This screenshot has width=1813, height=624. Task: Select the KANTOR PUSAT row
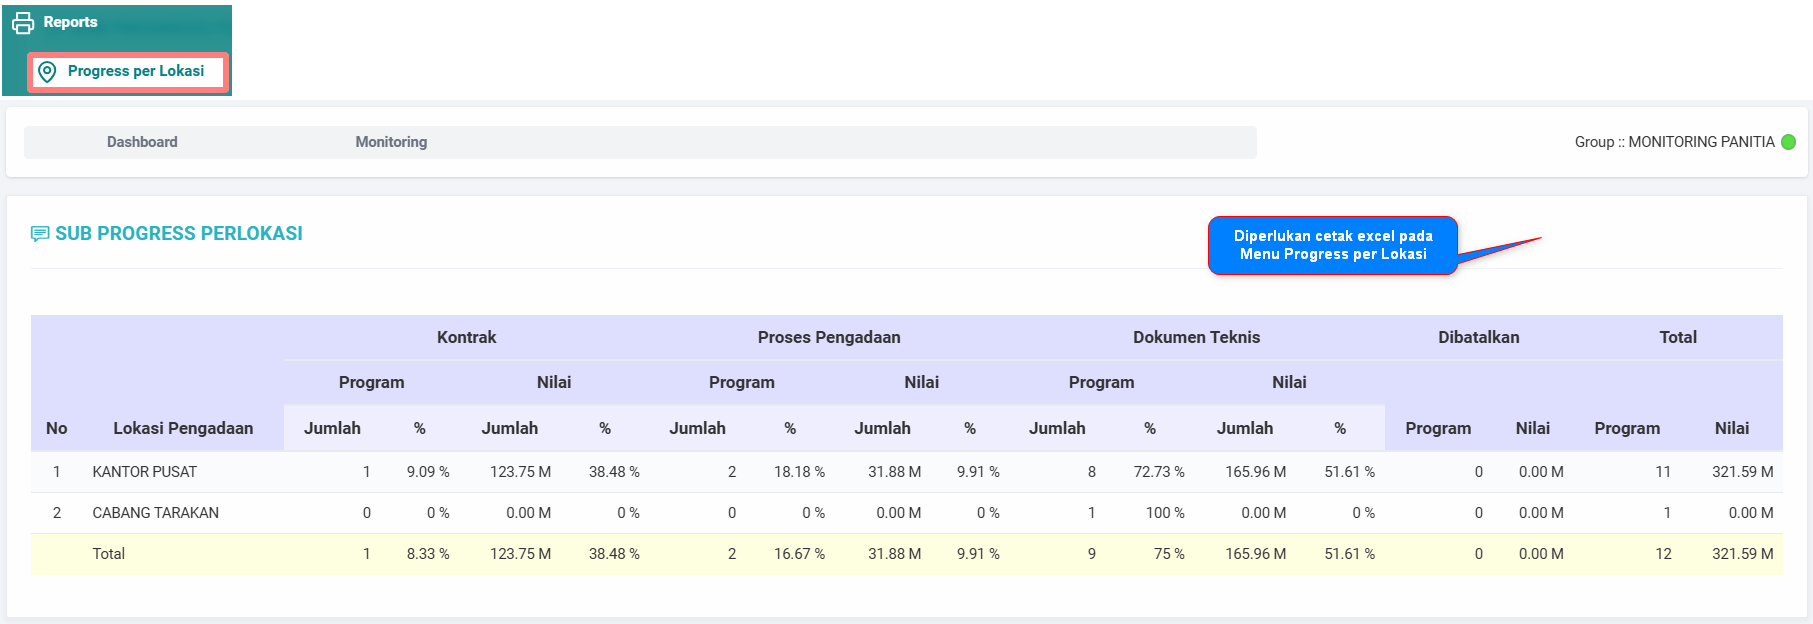pyautogui.click(x=145, y=472)
